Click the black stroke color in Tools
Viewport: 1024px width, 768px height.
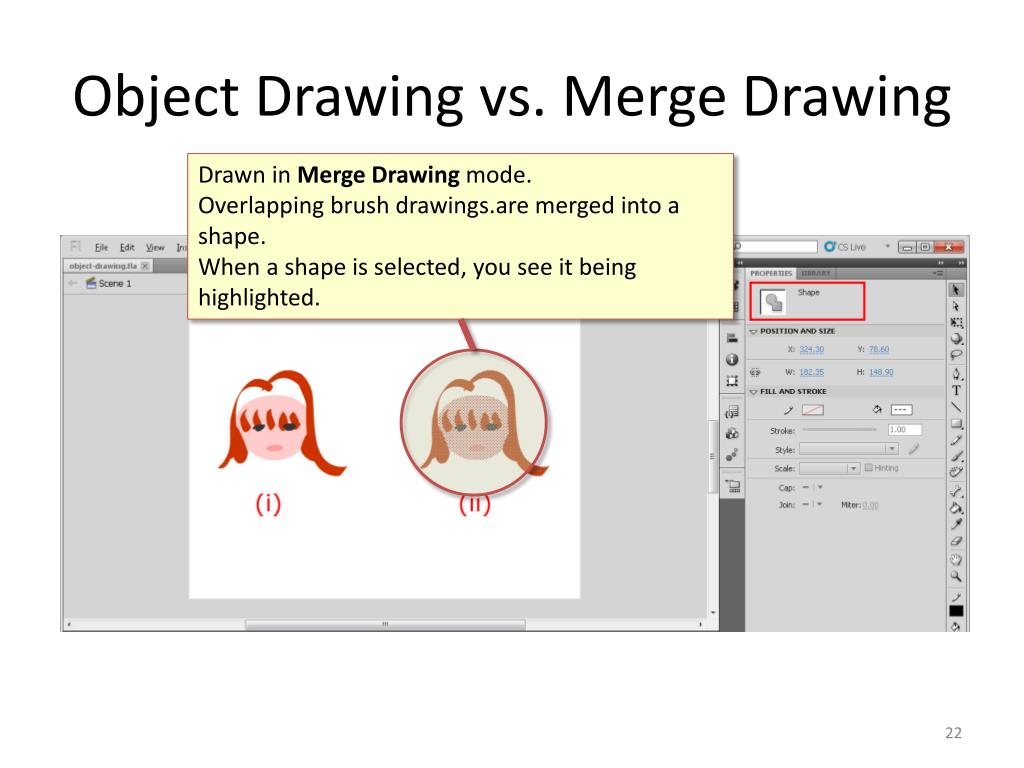pyautogui.click(x=956, y=611)
